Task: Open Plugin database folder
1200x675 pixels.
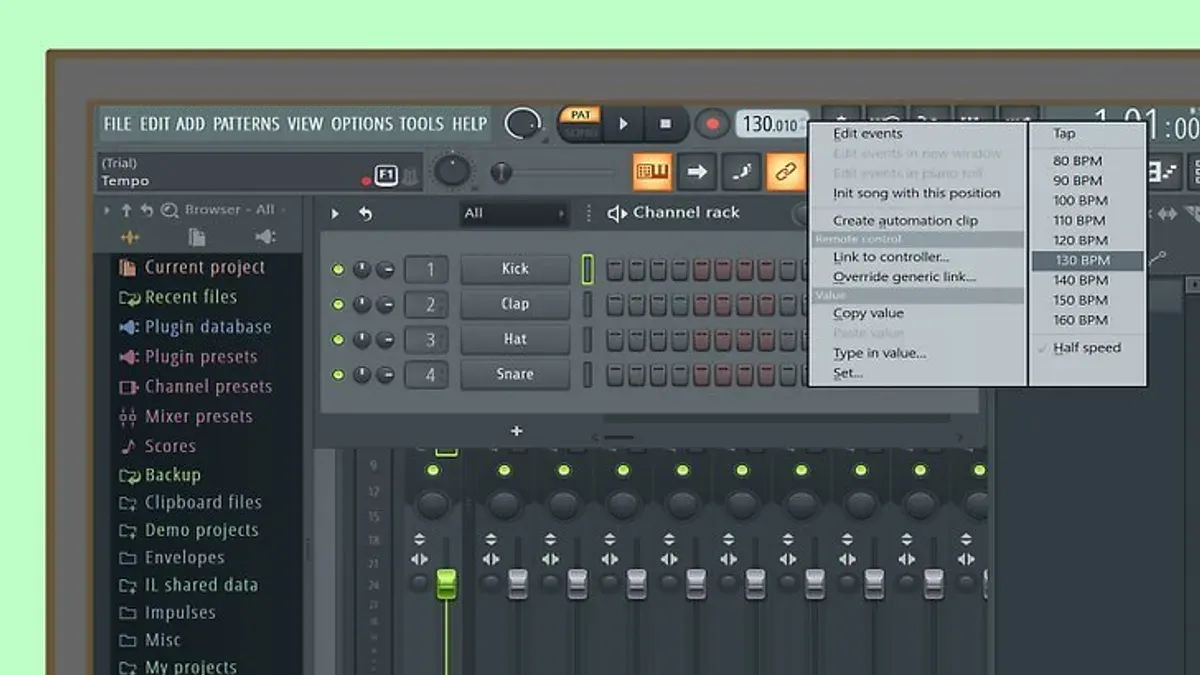Action: pyautogui.click(x=195, y=327)
